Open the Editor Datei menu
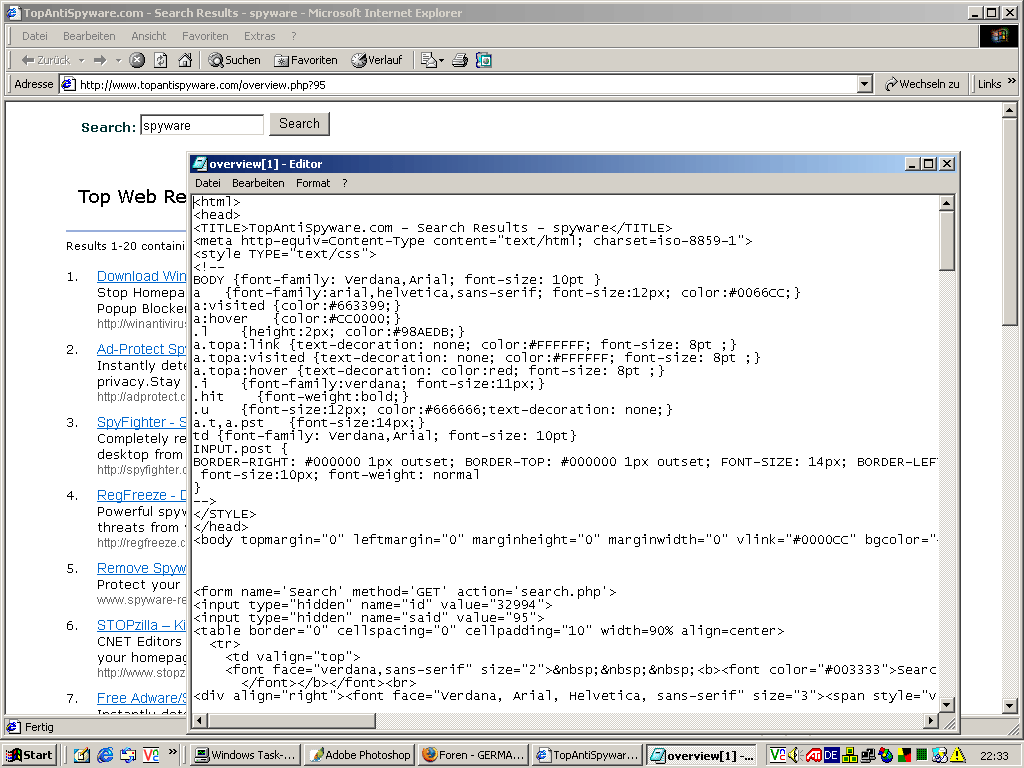 coord(208,183)
